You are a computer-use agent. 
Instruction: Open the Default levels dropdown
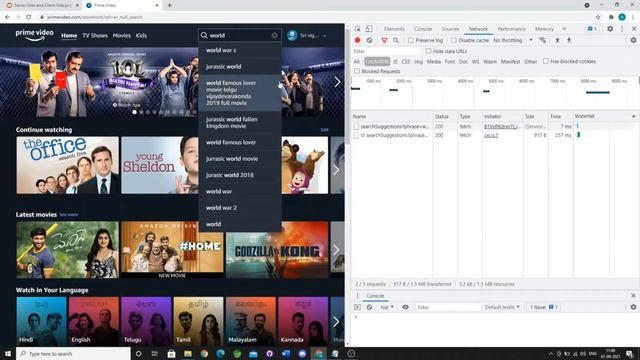coord(502,307)
